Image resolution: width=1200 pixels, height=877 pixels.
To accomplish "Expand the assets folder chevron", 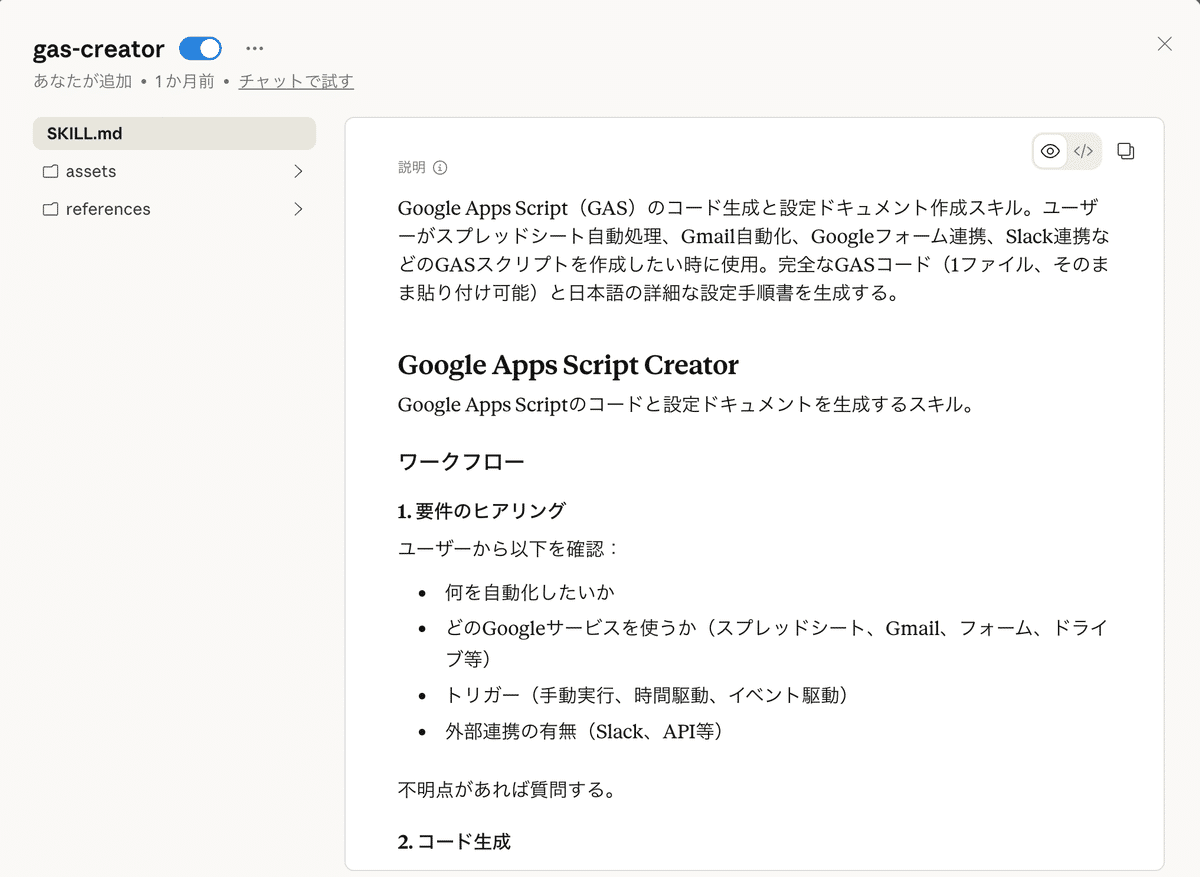I will (298, 172).
